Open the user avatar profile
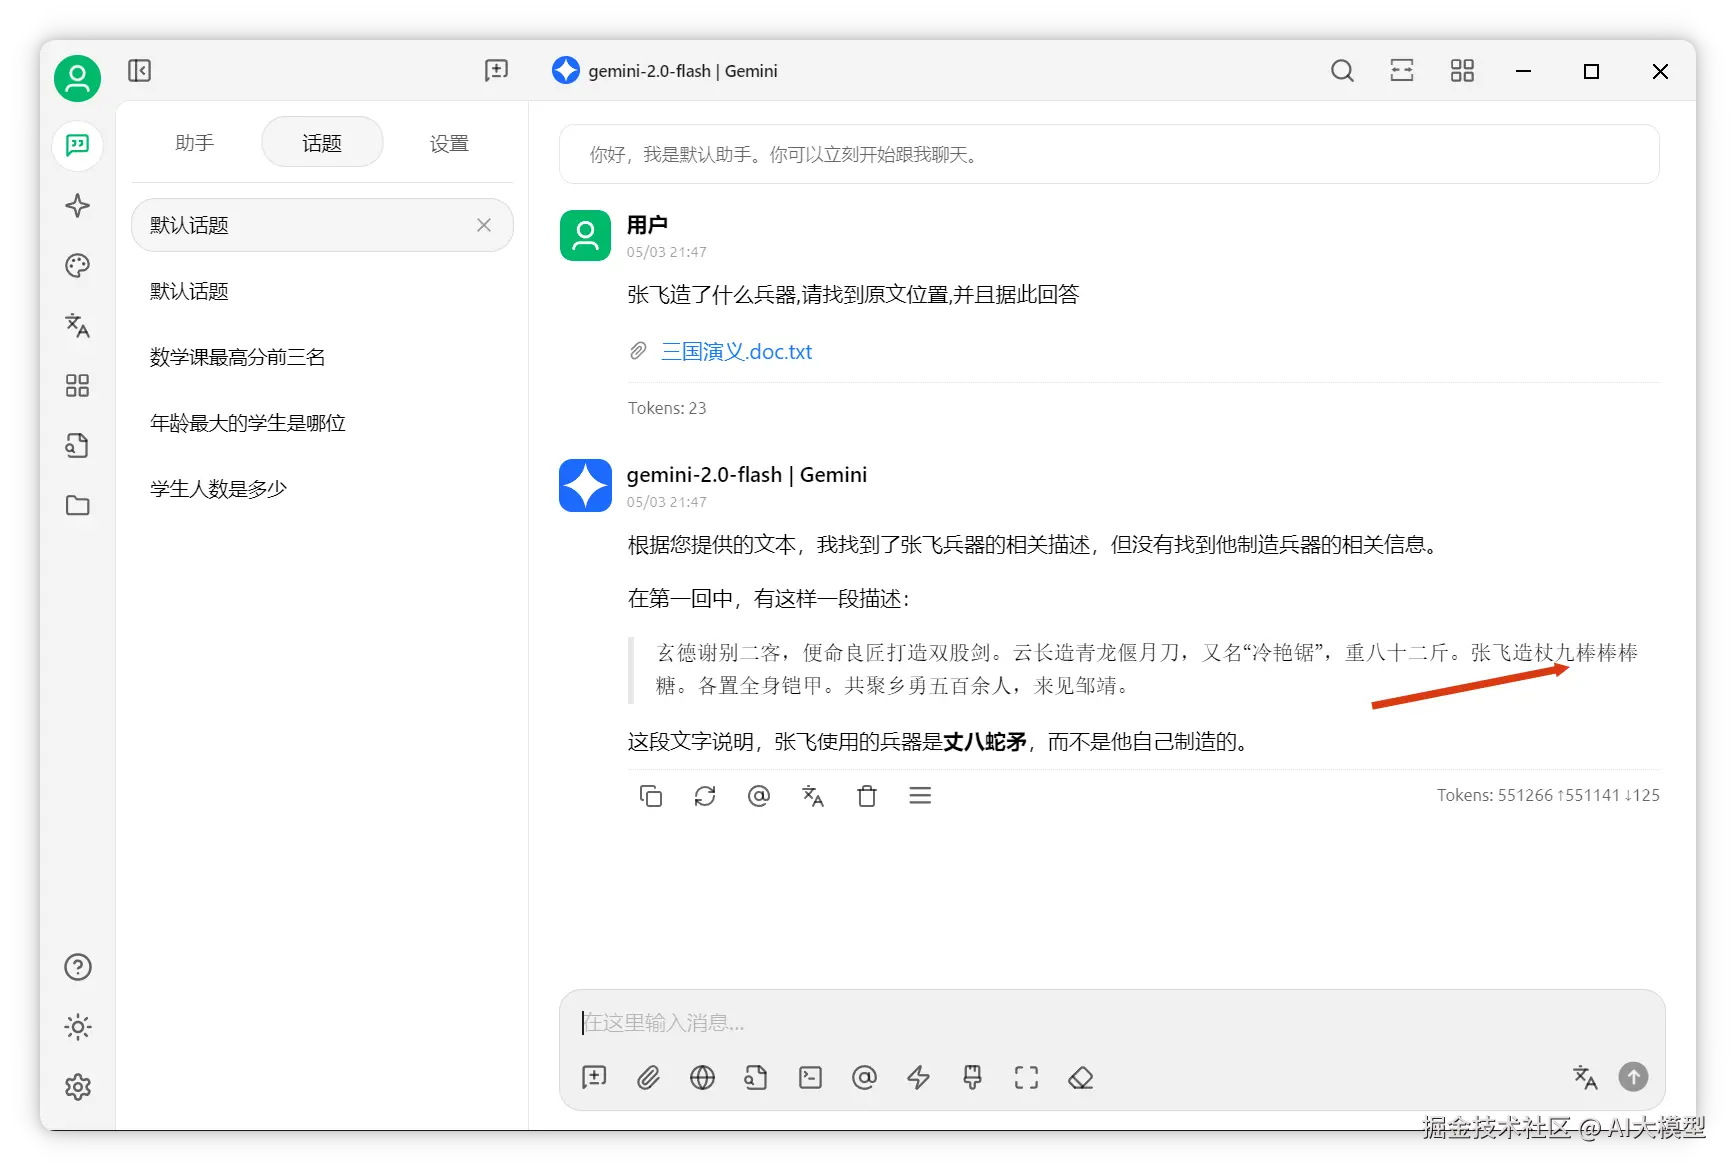 coord(77,78)
